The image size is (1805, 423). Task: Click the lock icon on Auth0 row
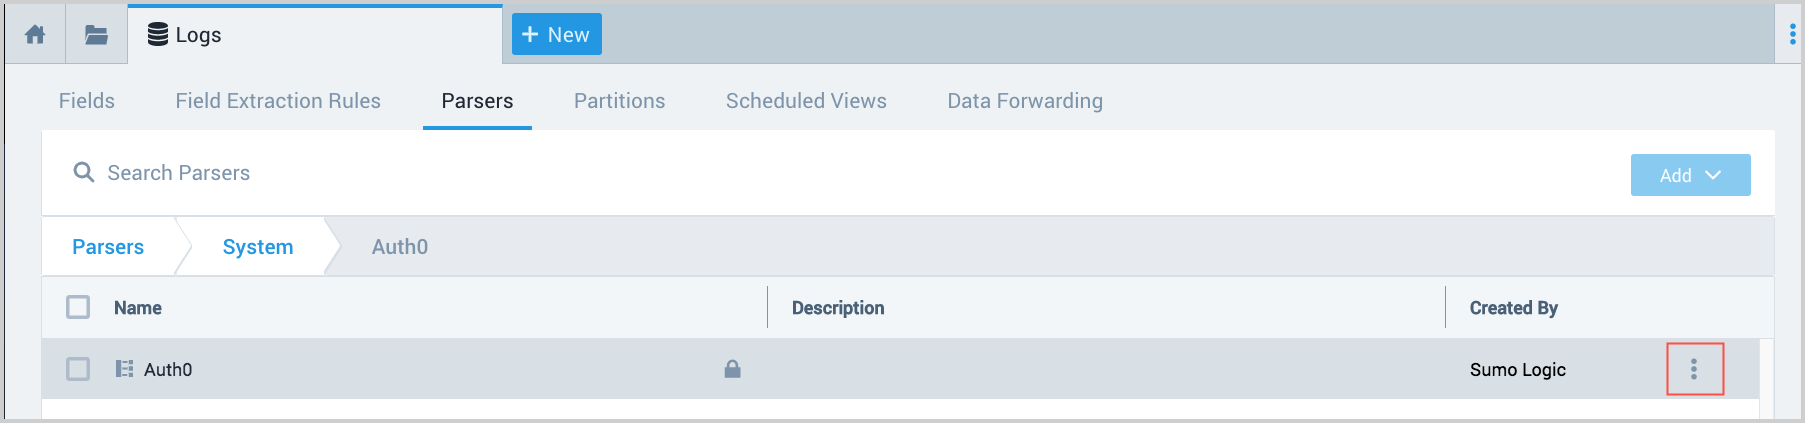pos(732,369)
